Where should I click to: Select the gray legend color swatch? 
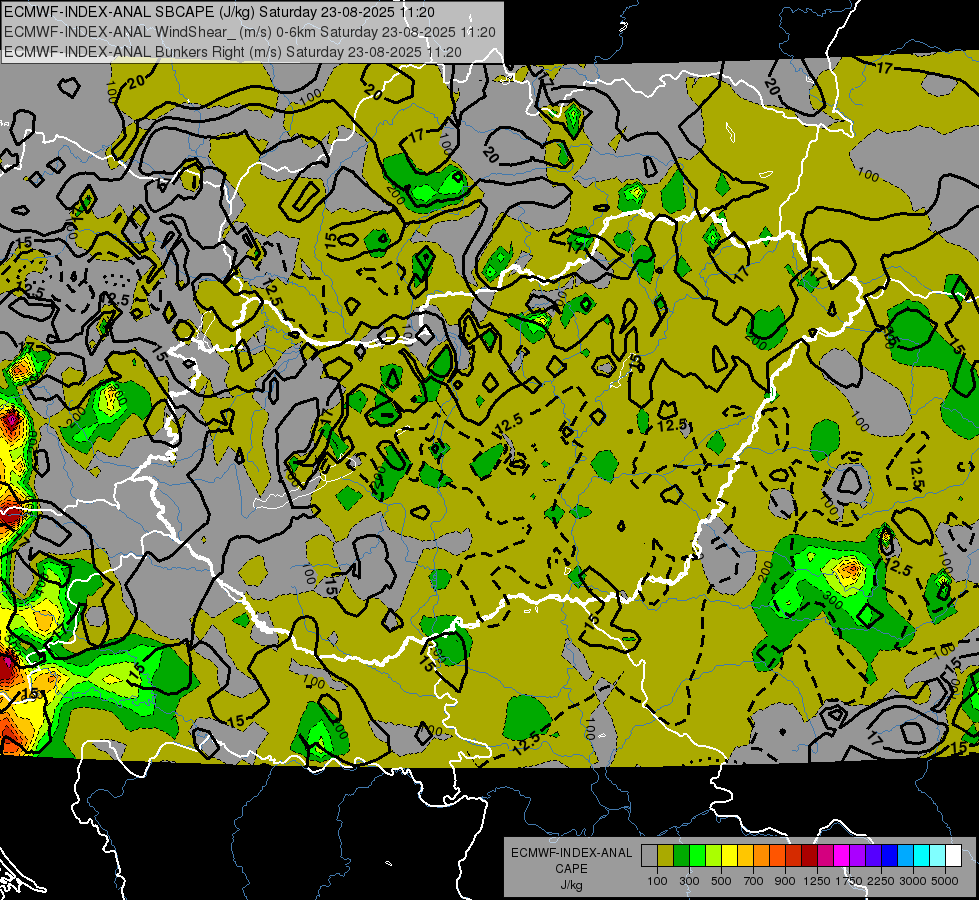(649, 856)
